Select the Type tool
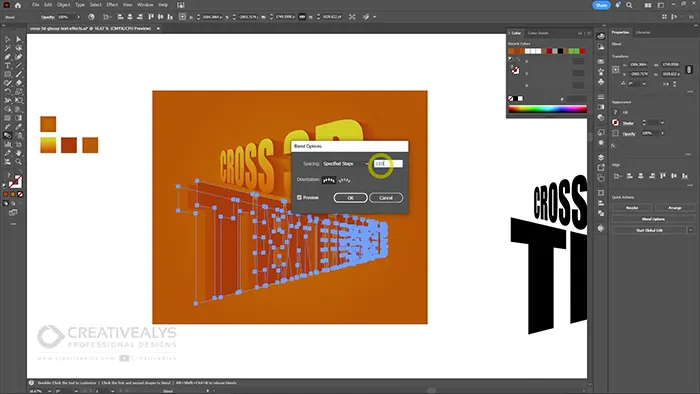 pos(8,66)
